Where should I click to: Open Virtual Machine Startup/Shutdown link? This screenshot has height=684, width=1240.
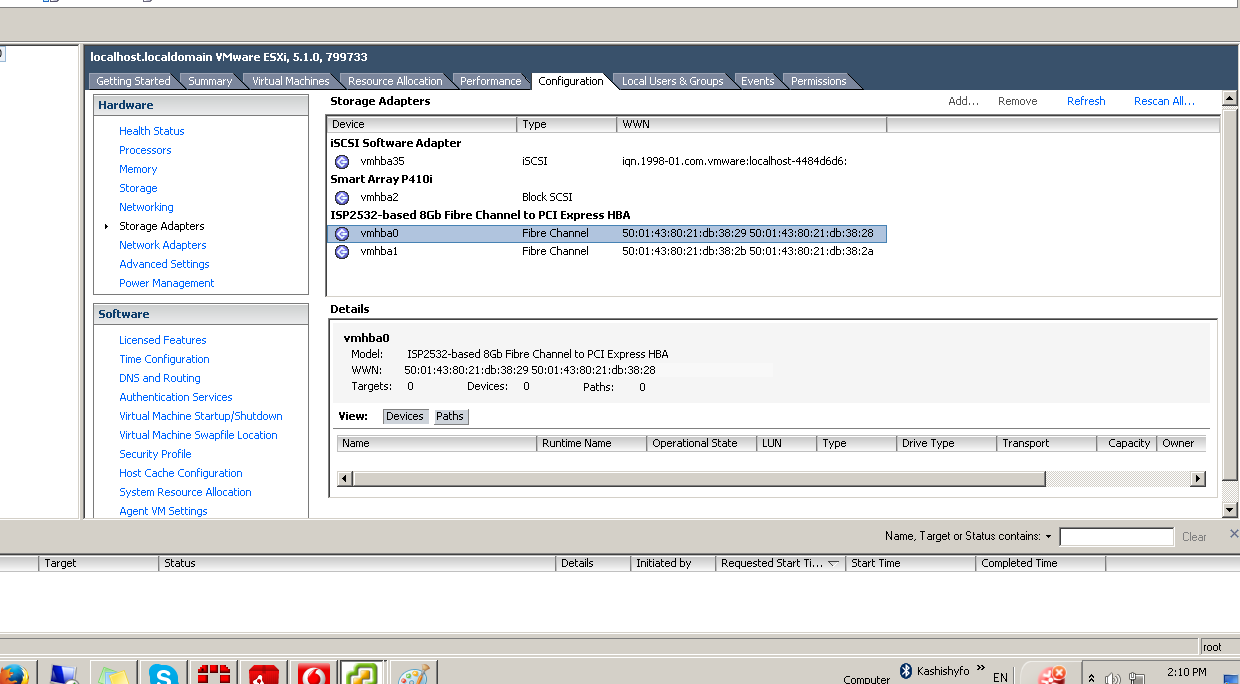click(200, 416)
